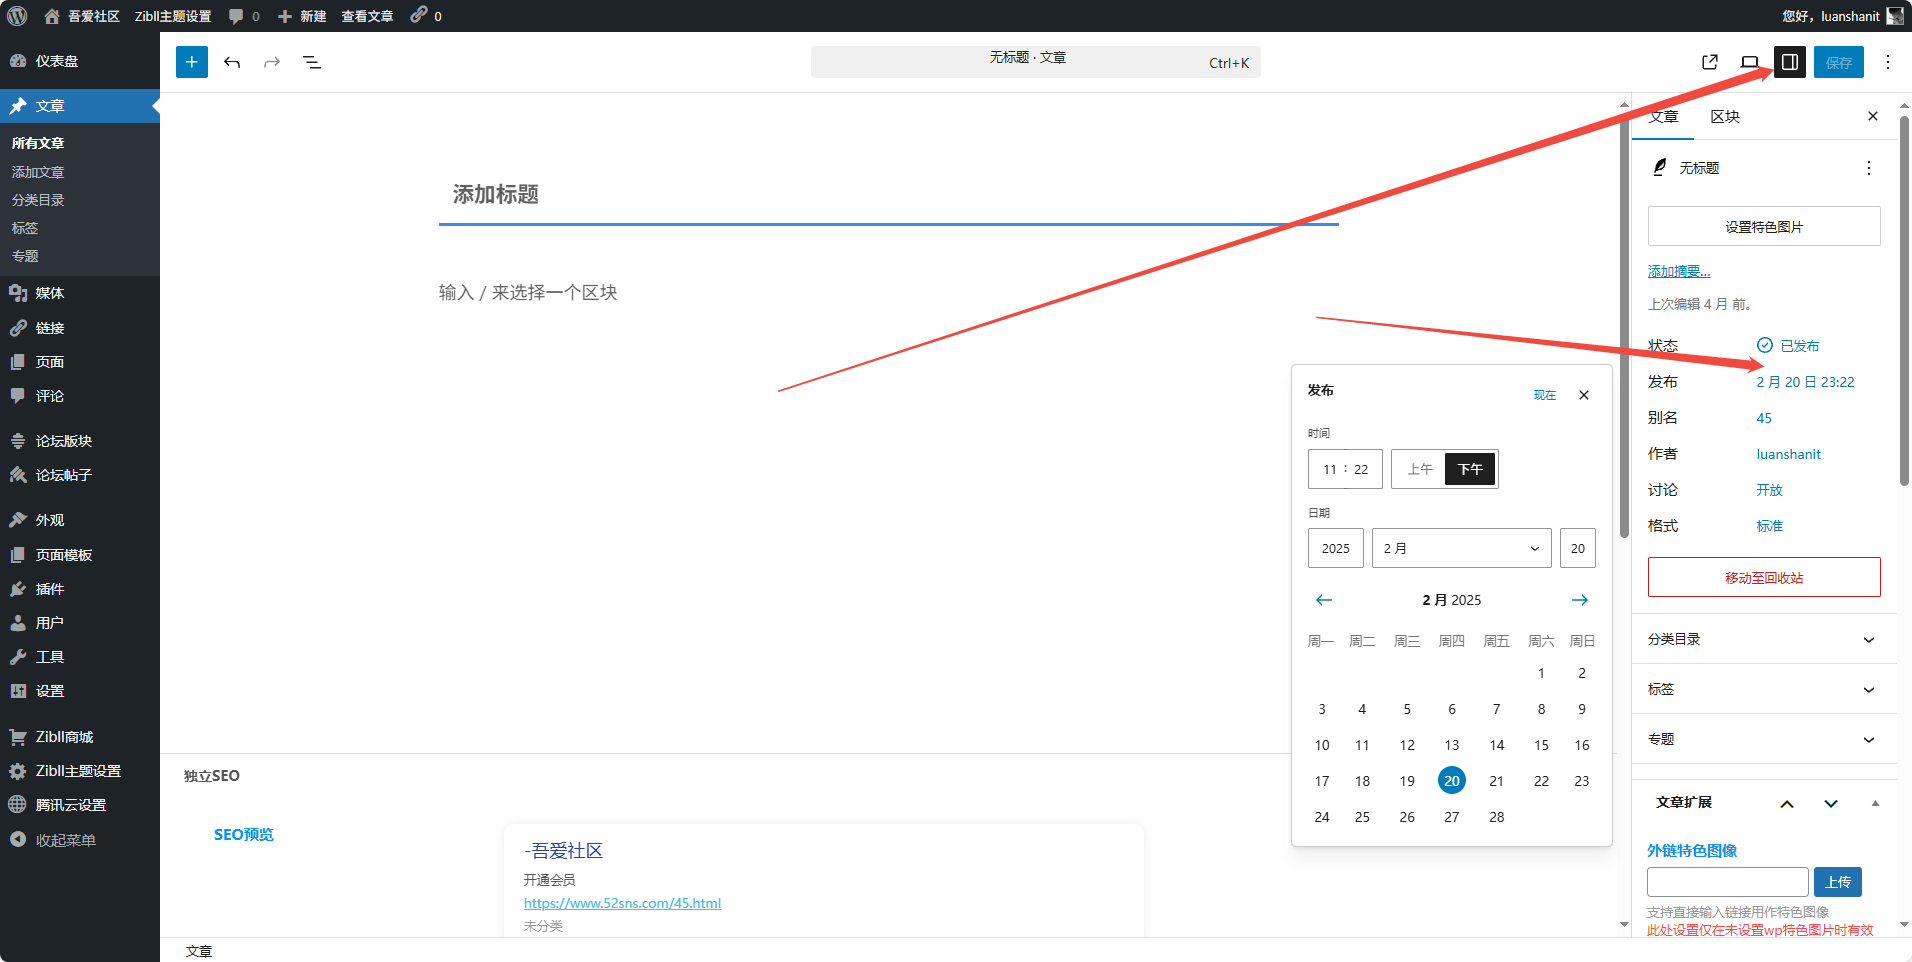
Task: Expand the 专题 panel in sidebar
Action: coord(1764,739)
